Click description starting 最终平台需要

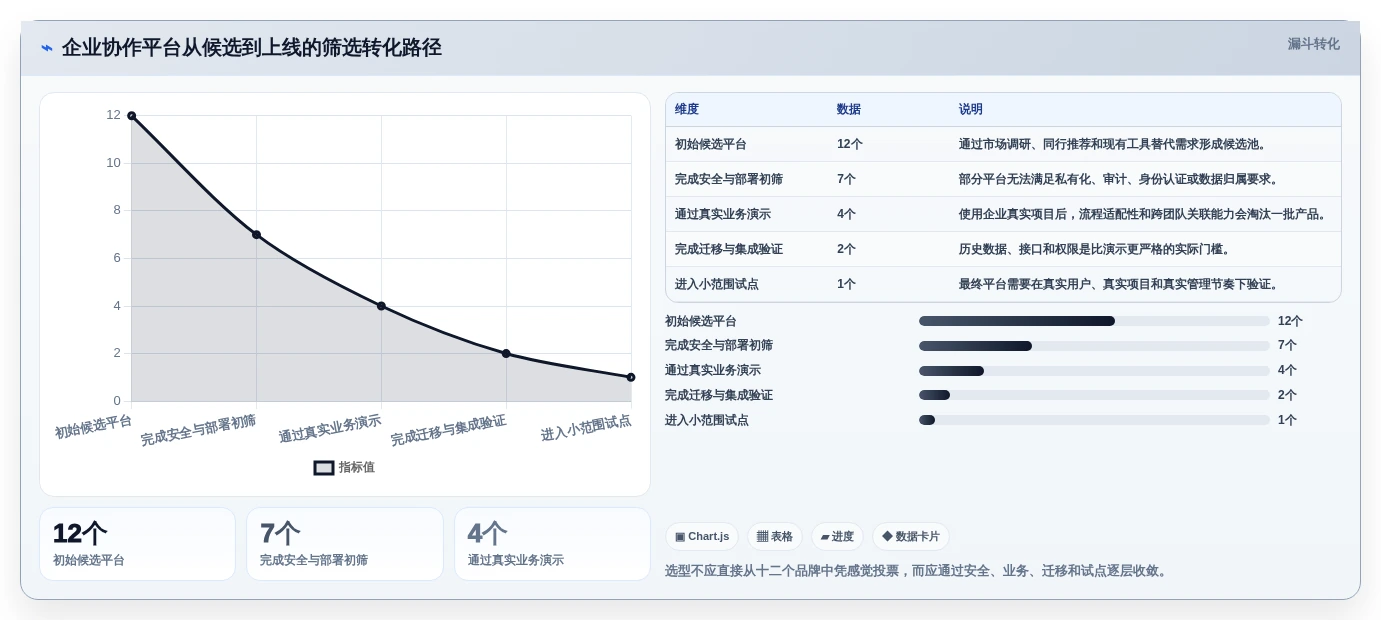tap(1121, 284)
